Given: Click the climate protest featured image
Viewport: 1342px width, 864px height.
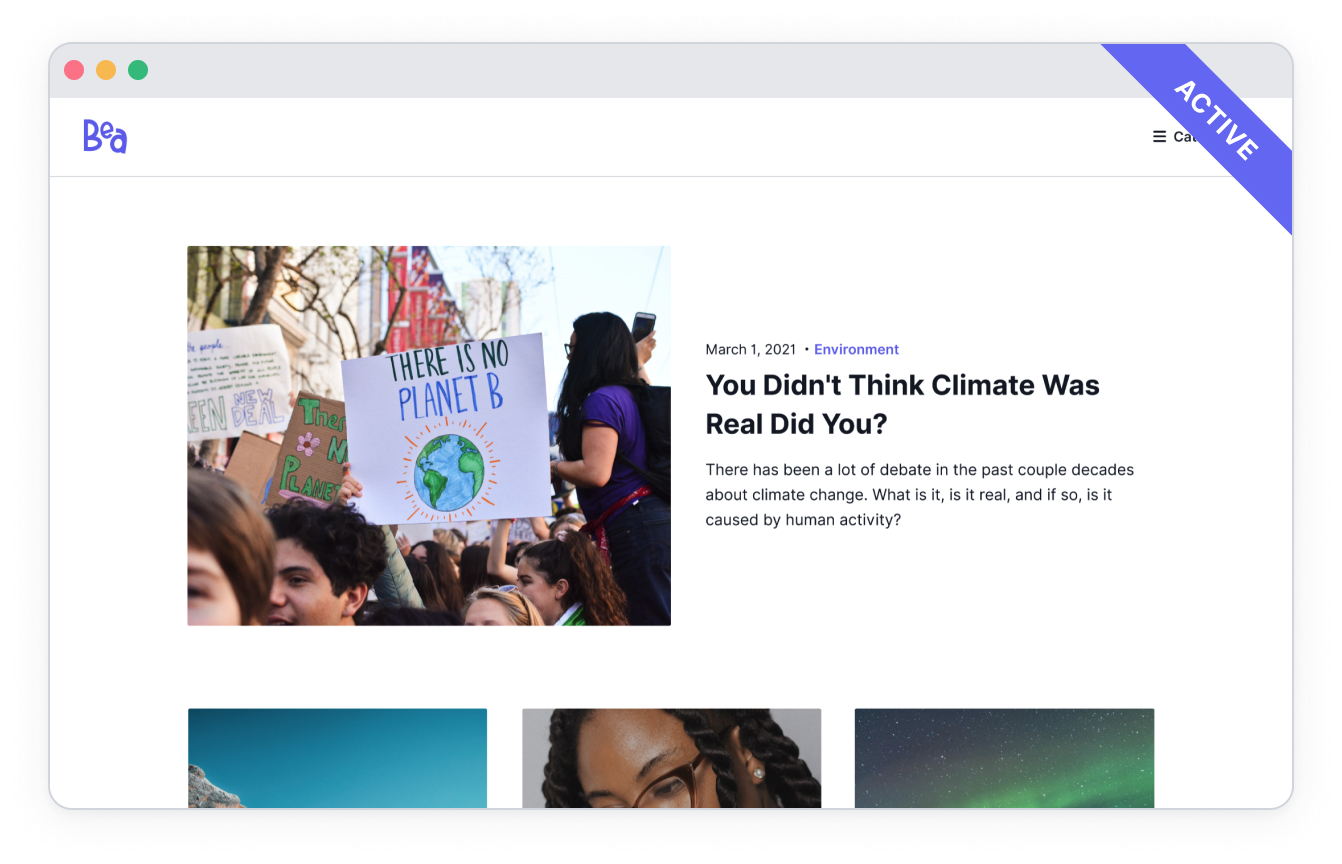Looking at the screenshot, I should (429, 436).
